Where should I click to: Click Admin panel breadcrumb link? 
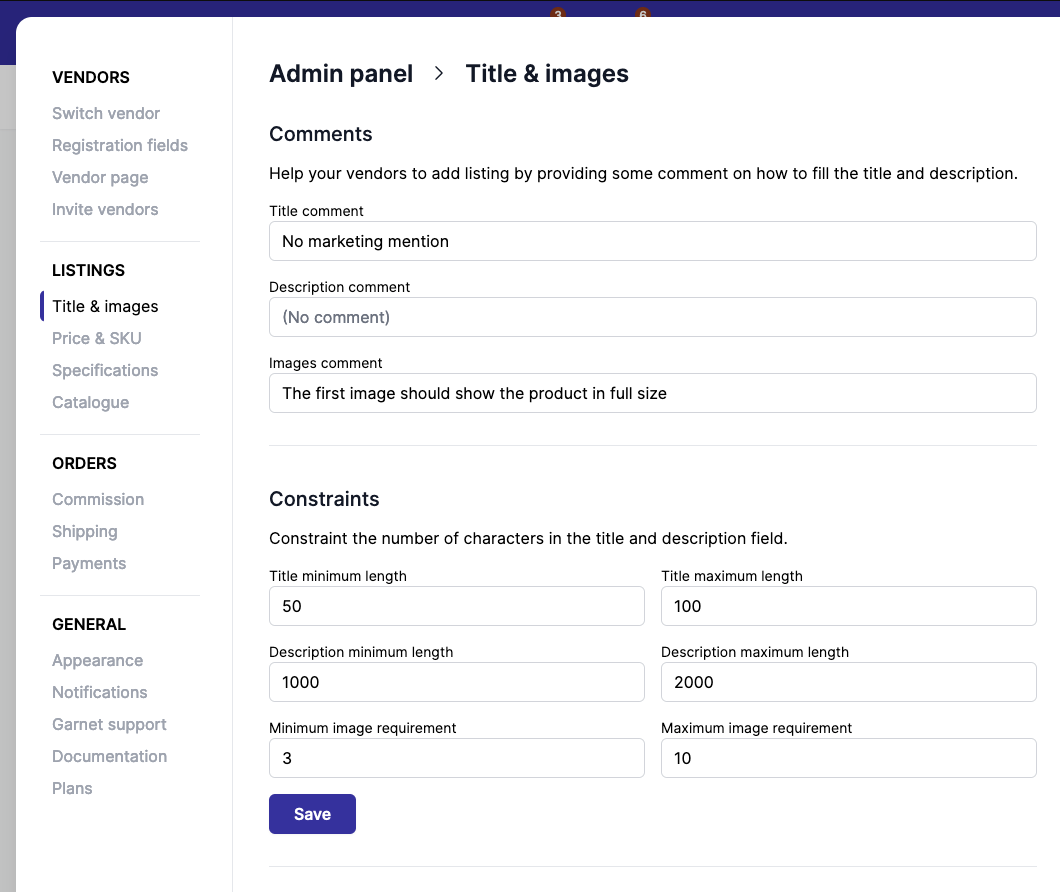pyautogui.click(x=341, y=74)
